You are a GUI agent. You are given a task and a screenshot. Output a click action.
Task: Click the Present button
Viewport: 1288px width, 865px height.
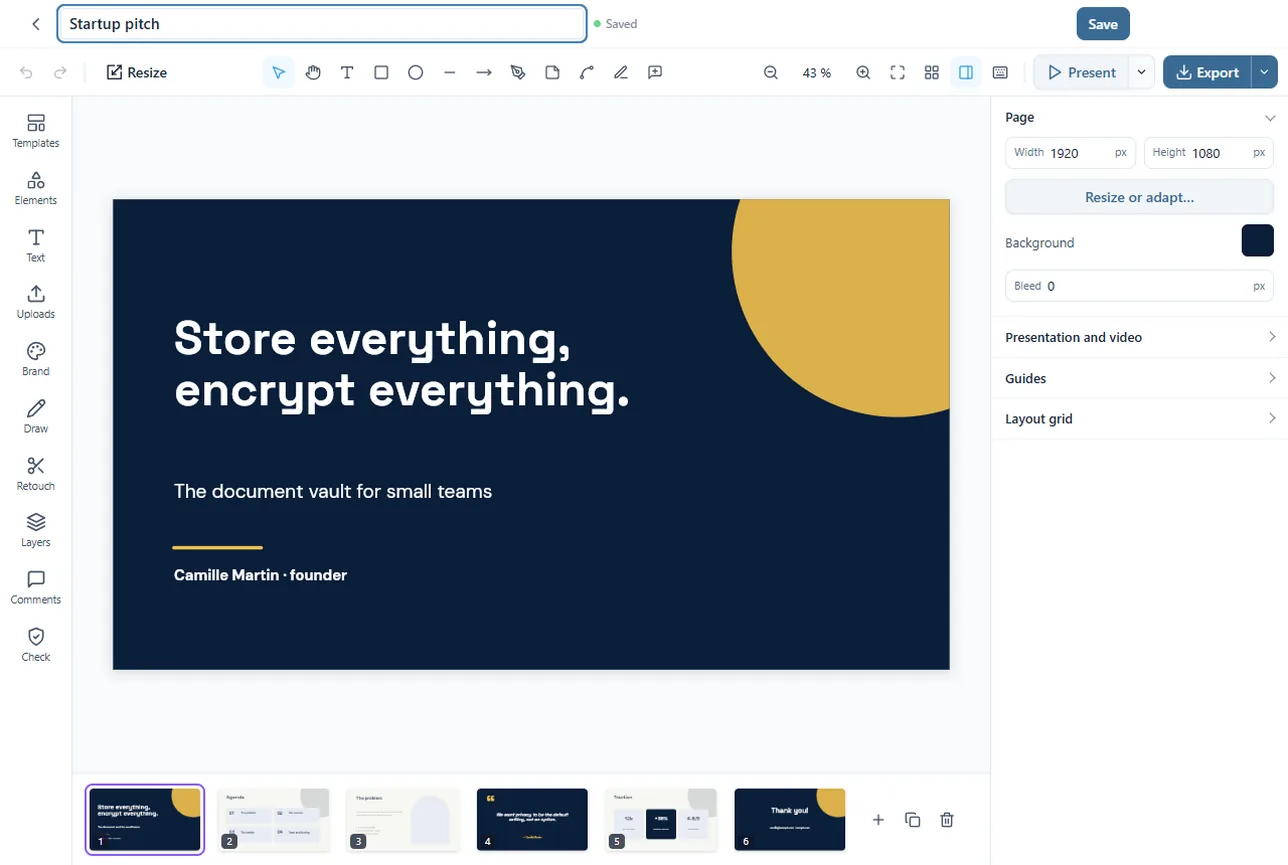pos(1081,72)
